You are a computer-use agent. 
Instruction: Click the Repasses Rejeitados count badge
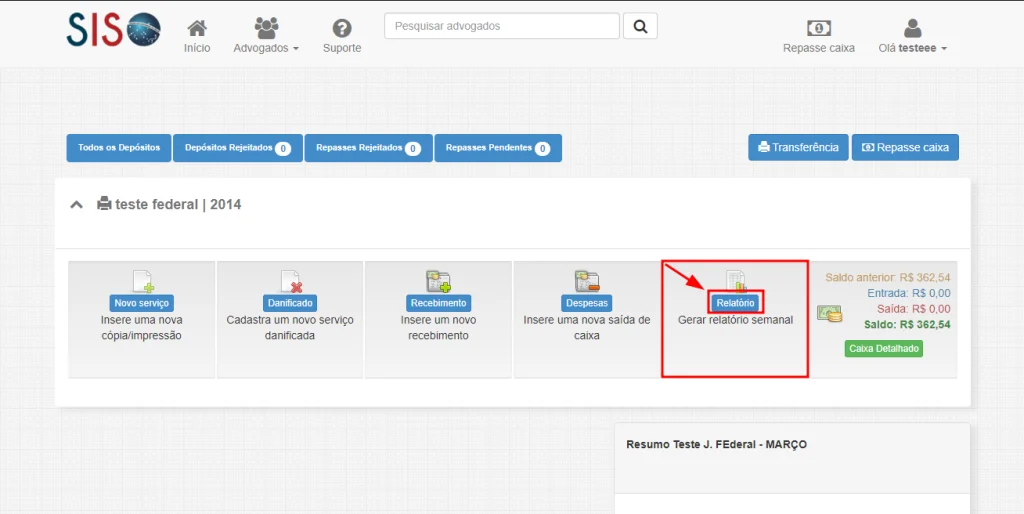(x=413, y=149)
